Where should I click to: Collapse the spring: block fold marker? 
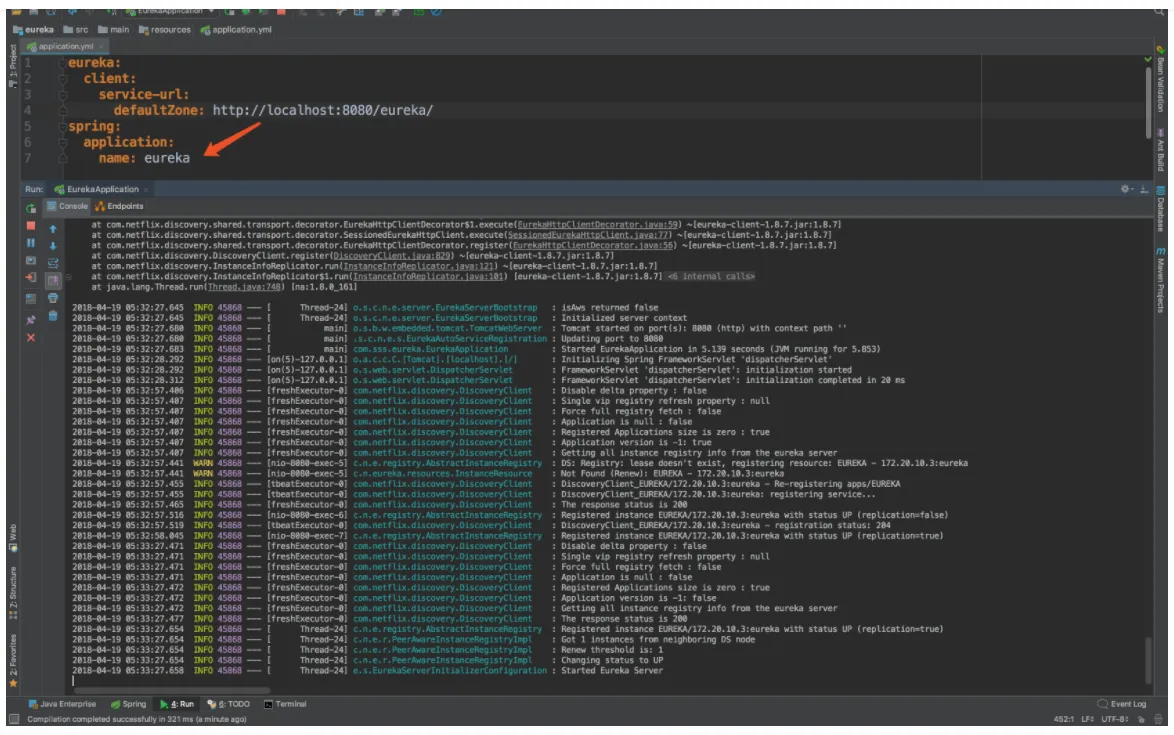pyautogui.click(x=63, y=126)
